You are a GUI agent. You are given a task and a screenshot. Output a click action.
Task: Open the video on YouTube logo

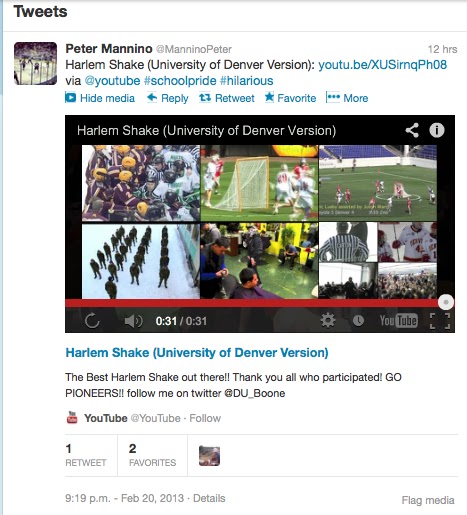pos(398,321)
